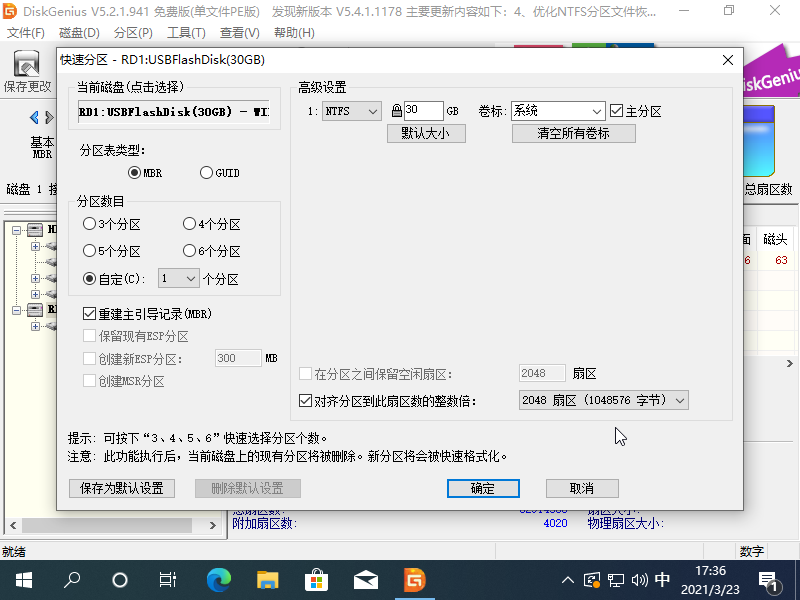Click 清空所有卷标 to clear volume labels

[573, 133]
